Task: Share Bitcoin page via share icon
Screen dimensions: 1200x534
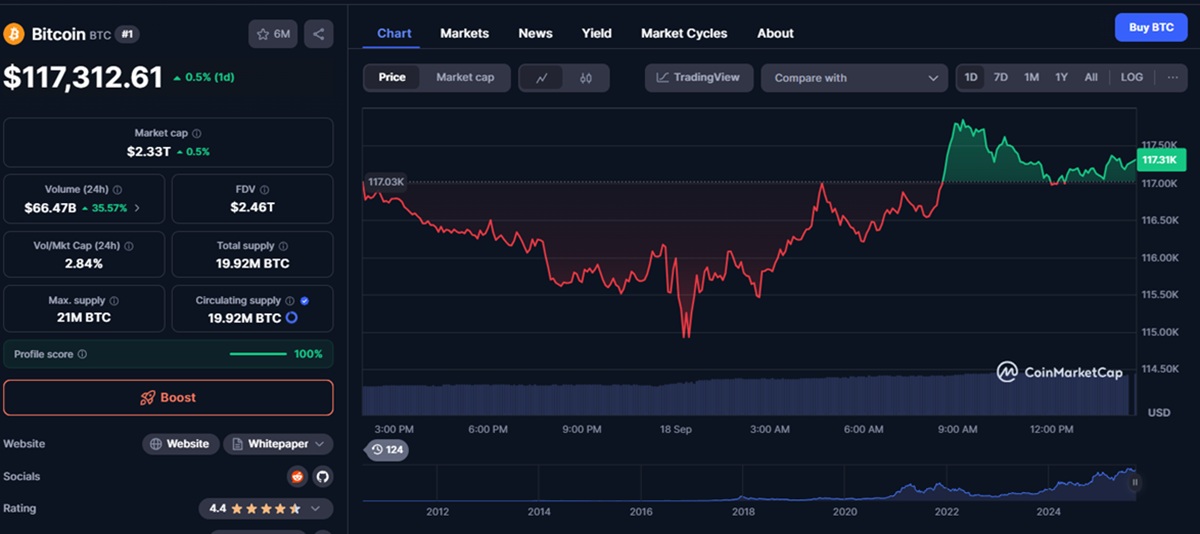Action: tap(318, 34)
